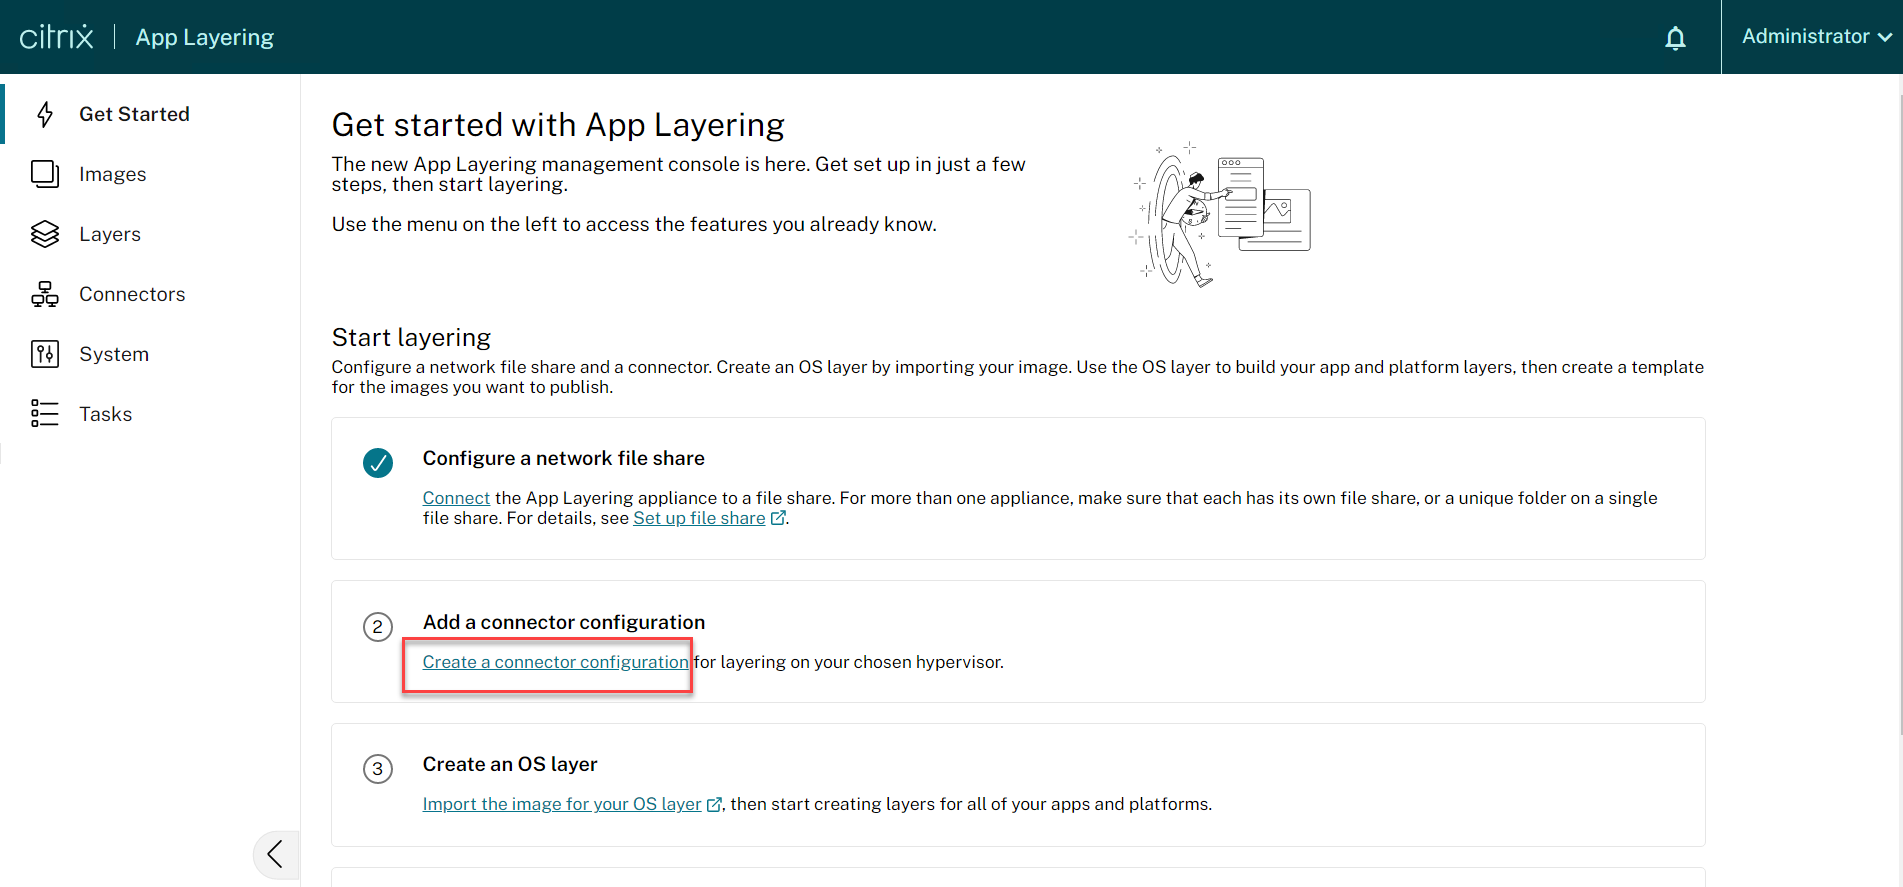Screen dimensions: 1903x887
Task: Click the Get Started lightning bolt icon
Action: click(45, 114)
